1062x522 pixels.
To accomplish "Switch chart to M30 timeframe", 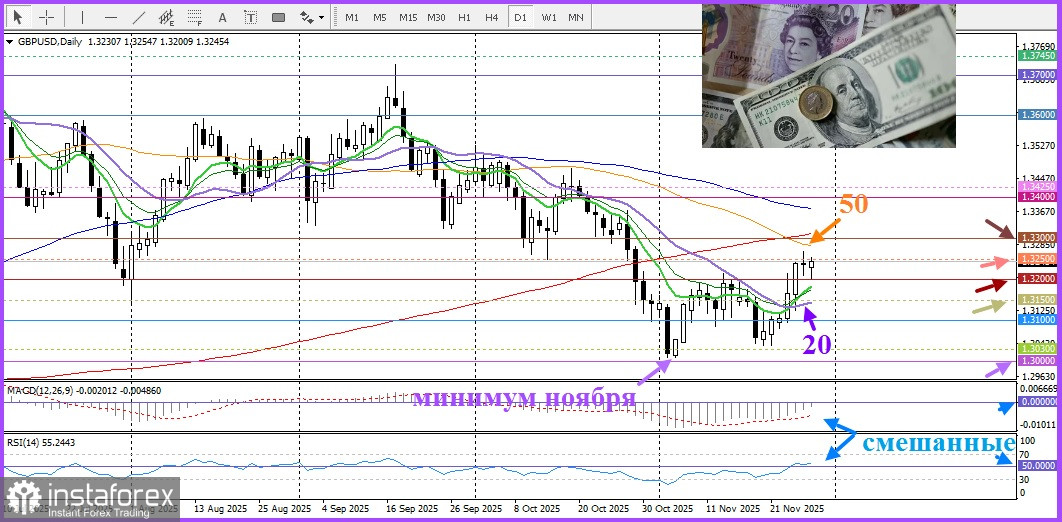I will (x=436, y=17).
